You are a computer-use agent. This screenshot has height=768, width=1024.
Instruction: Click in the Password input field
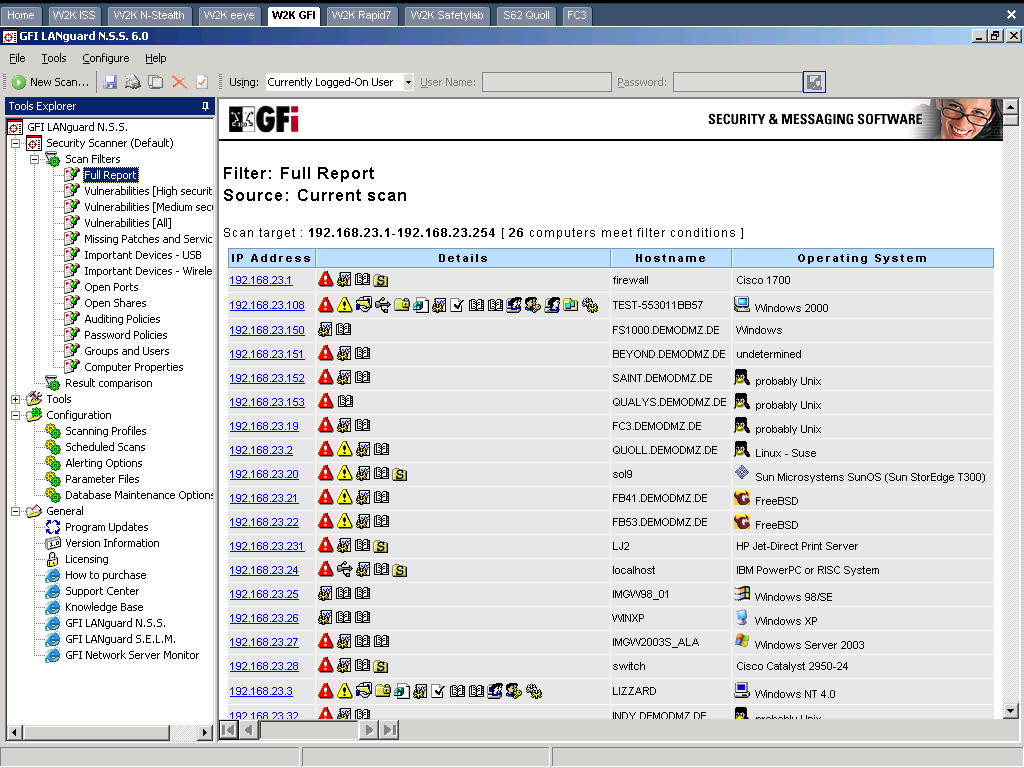[x=737, y=82]
